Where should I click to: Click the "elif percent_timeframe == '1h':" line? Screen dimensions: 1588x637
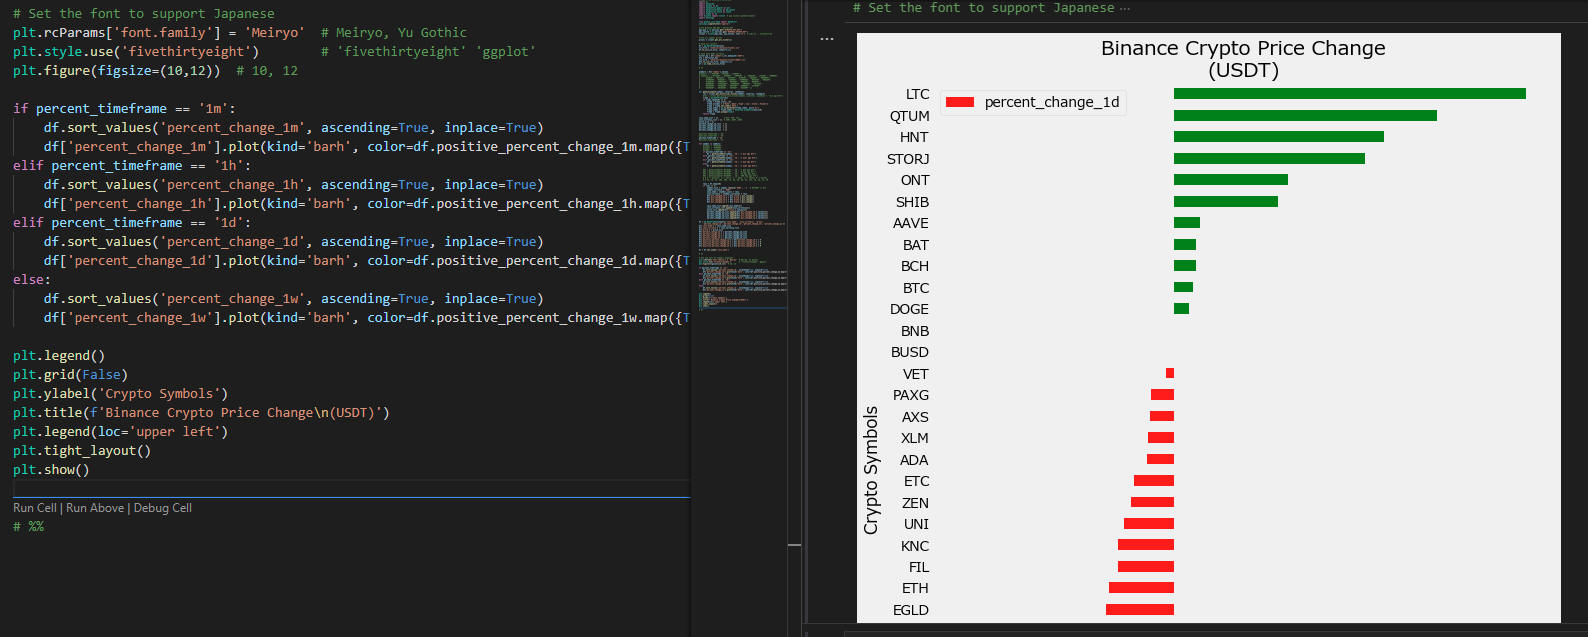(132, 166)
